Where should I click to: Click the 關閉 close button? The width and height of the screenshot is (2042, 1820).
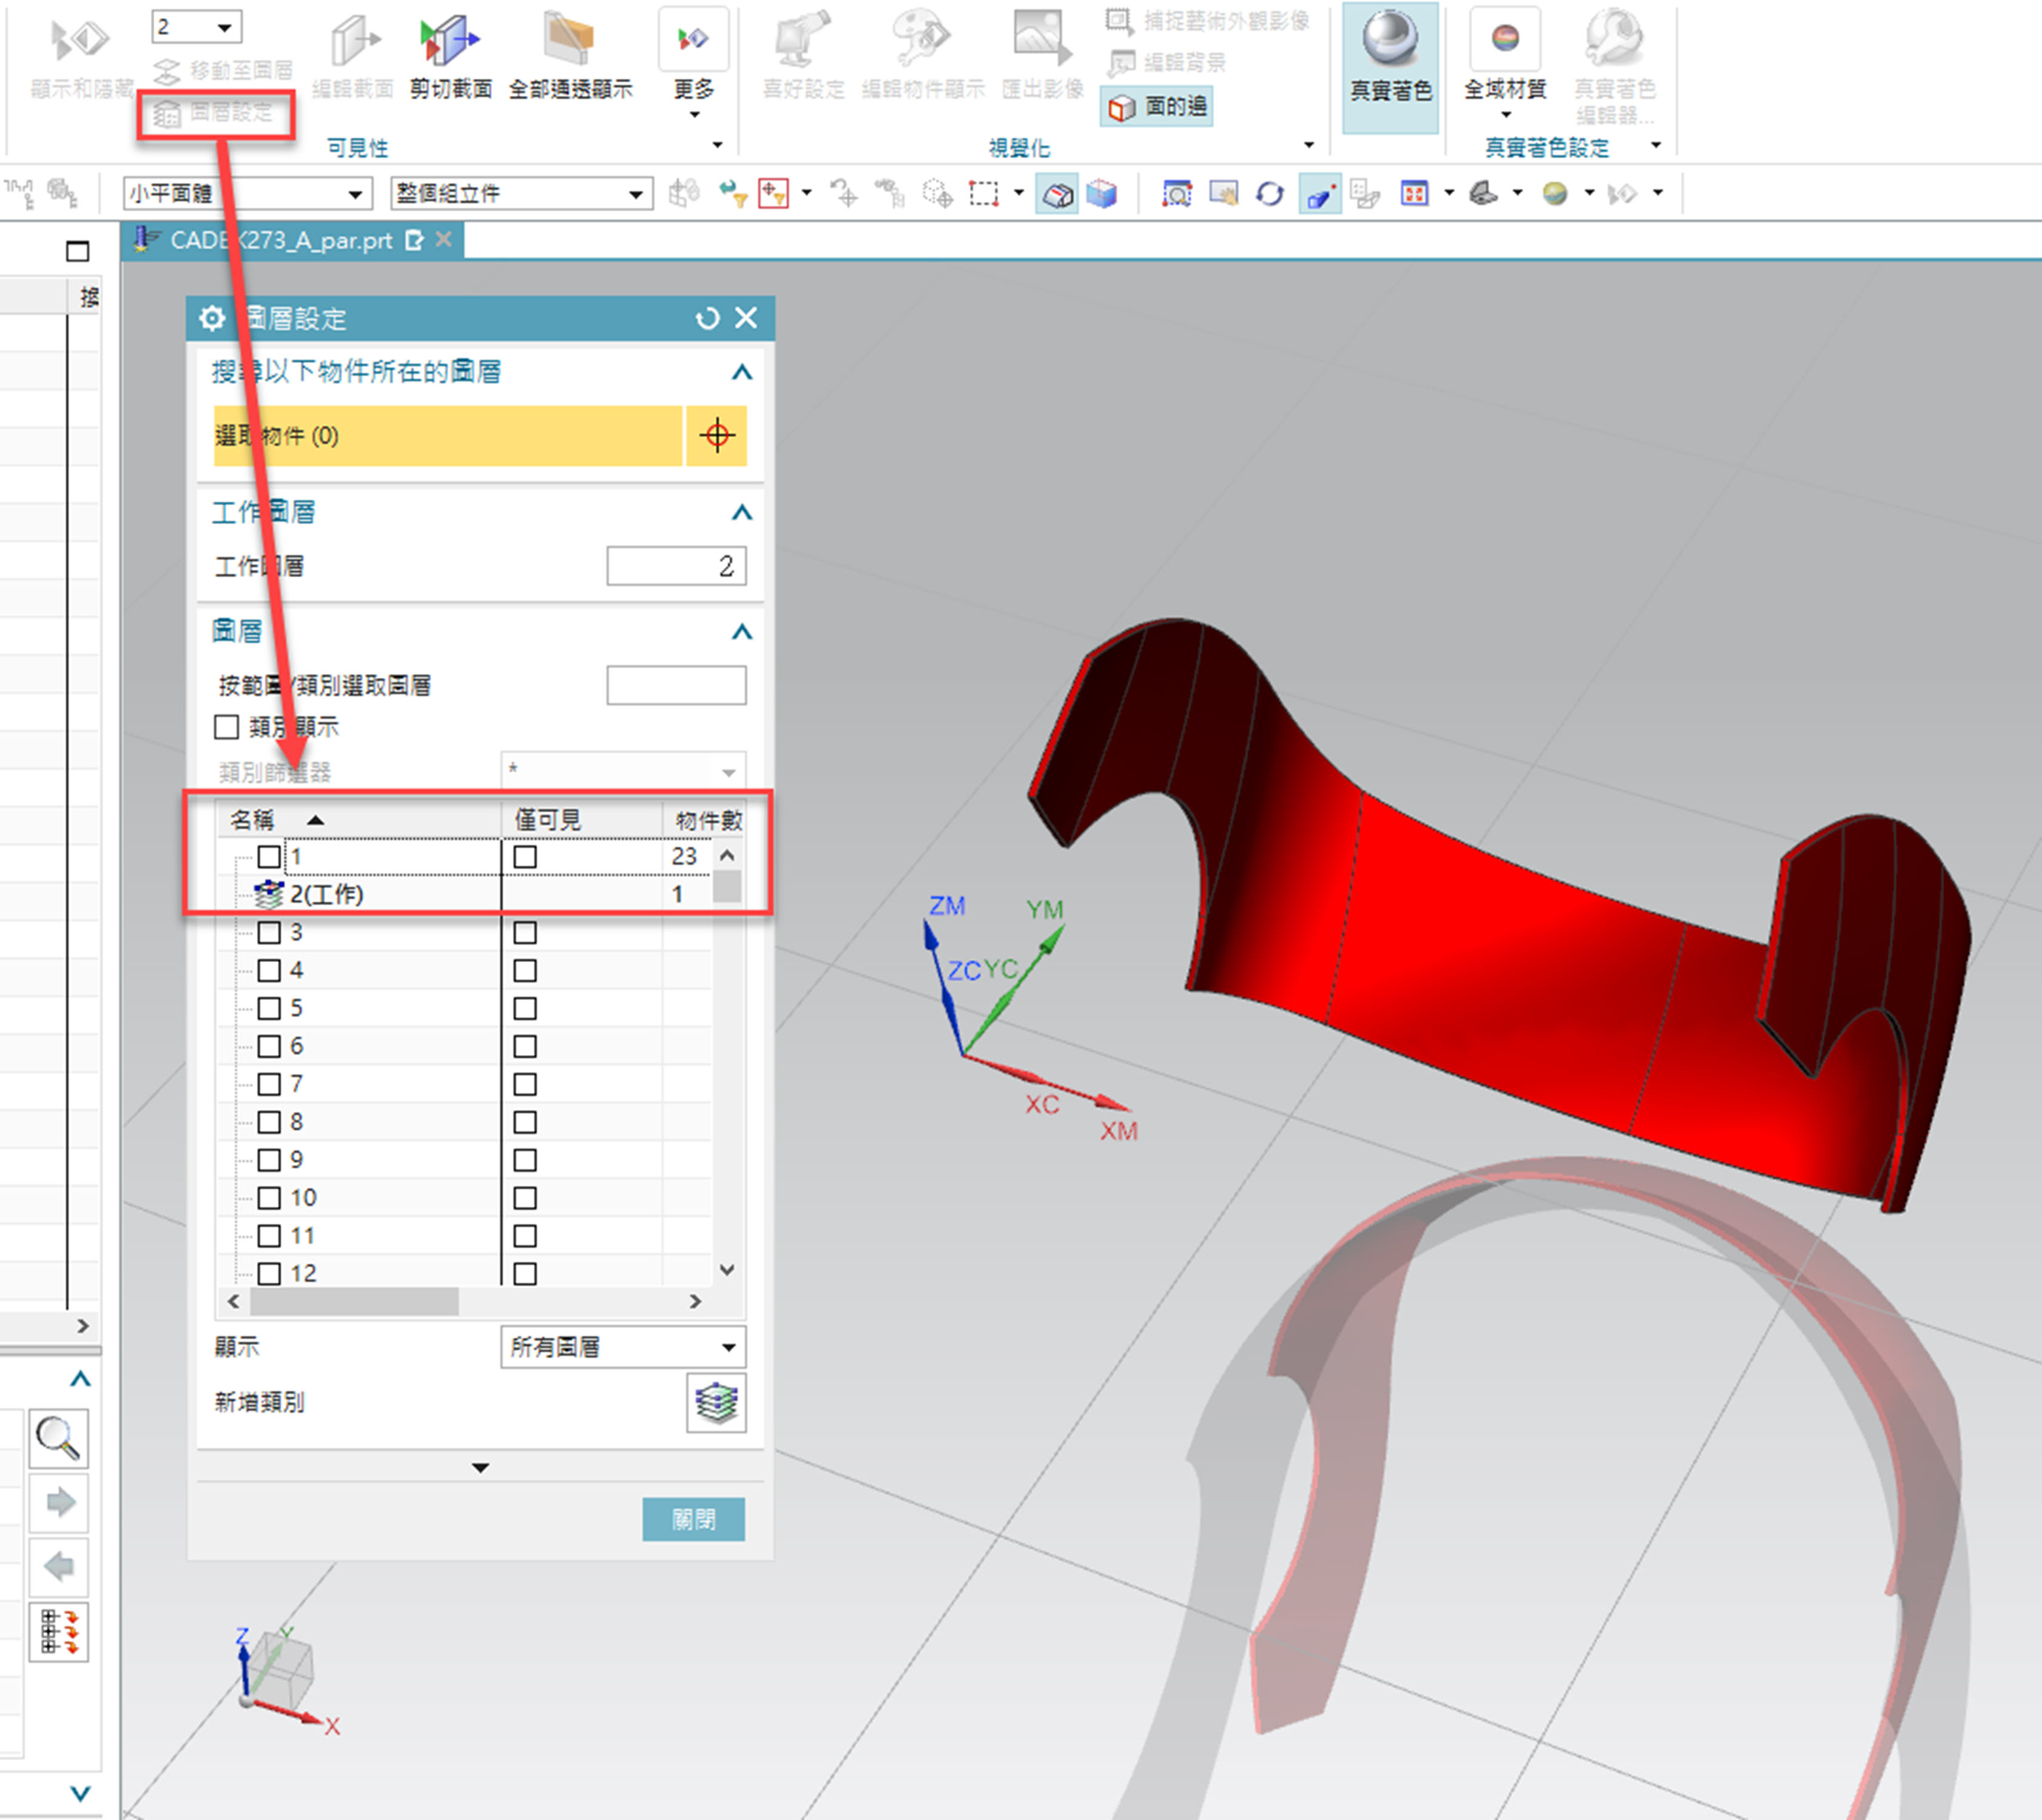[x=693, y=1519]
